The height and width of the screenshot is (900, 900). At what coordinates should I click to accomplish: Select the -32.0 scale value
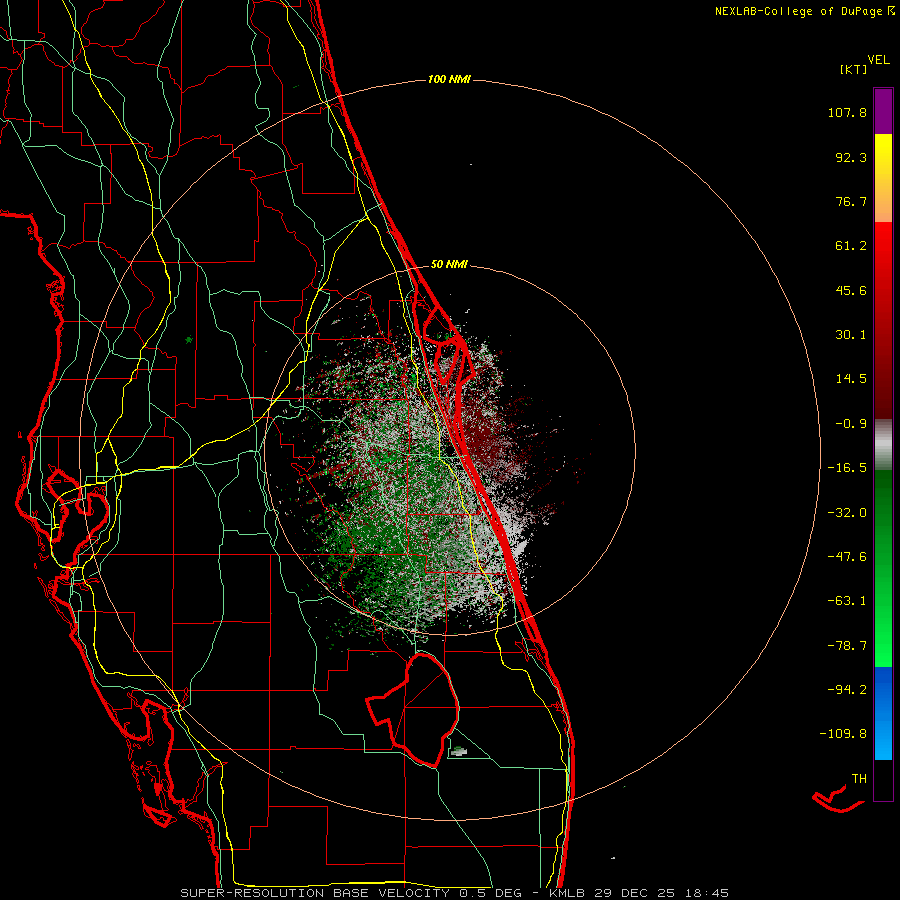point(847,513)
